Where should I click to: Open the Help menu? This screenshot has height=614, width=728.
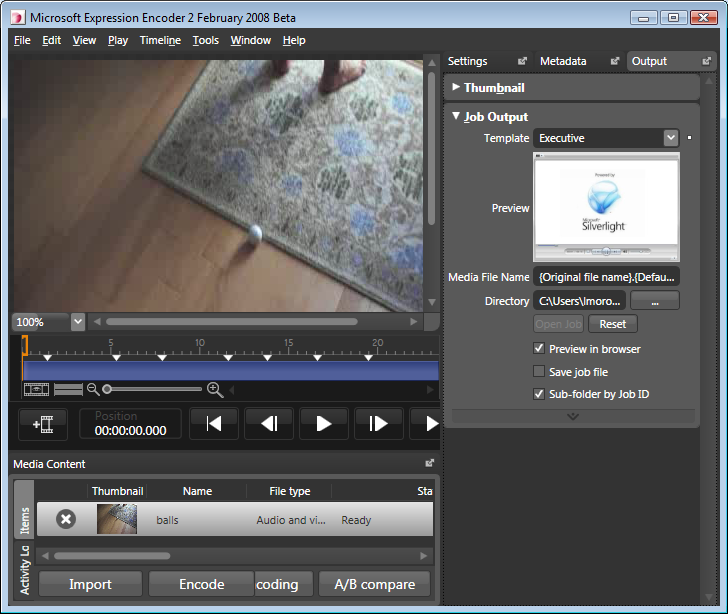pos(294,40)
